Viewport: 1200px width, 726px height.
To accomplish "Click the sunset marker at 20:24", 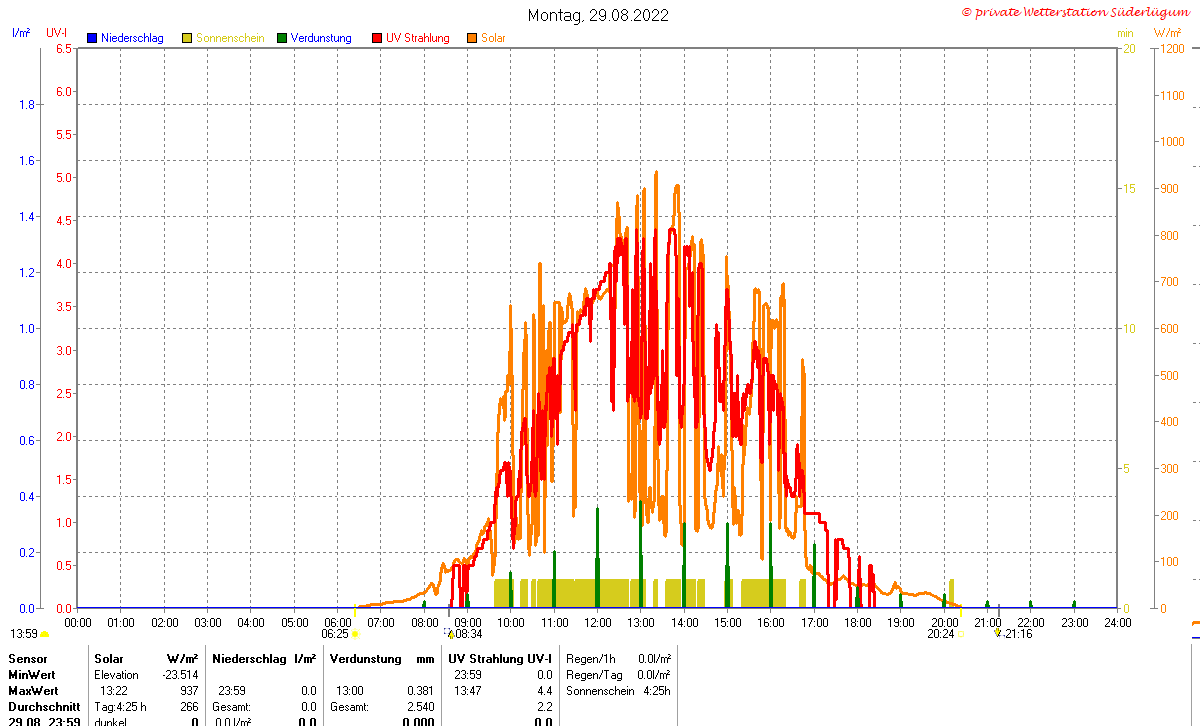I will click(960, 634).
